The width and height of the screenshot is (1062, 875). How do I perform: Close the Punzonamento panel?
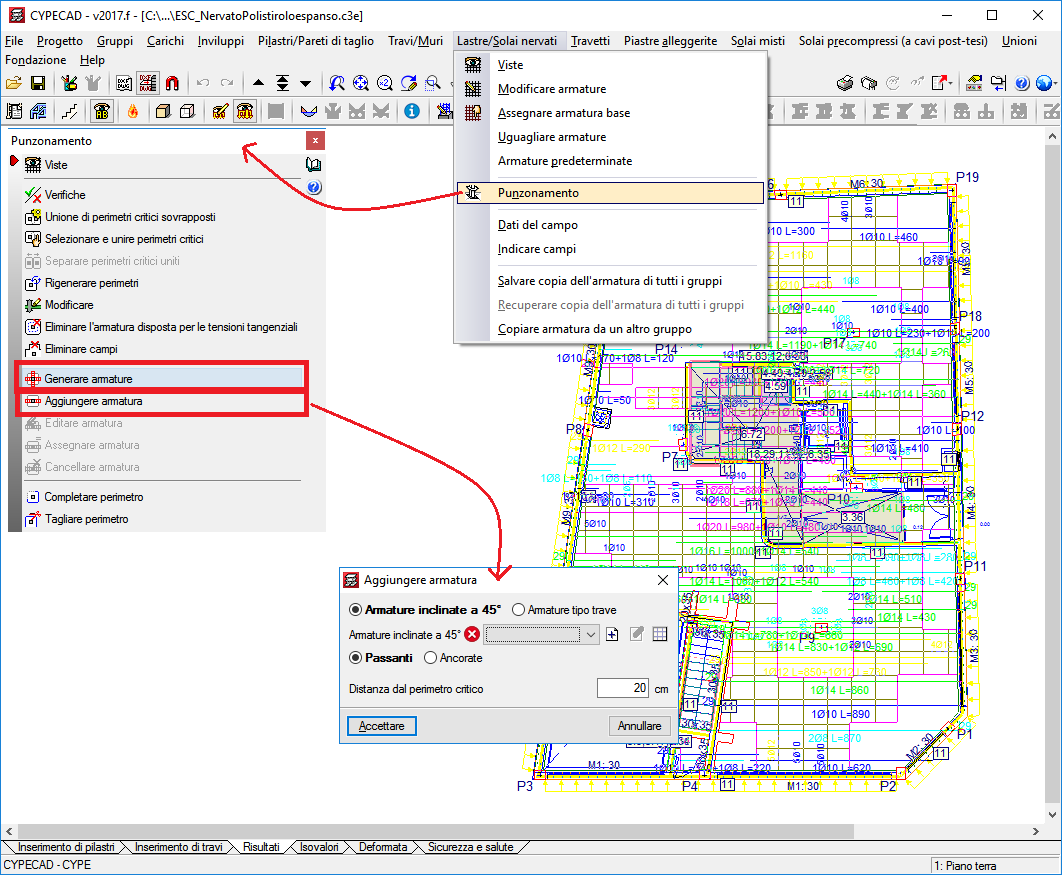pos(315,140)
